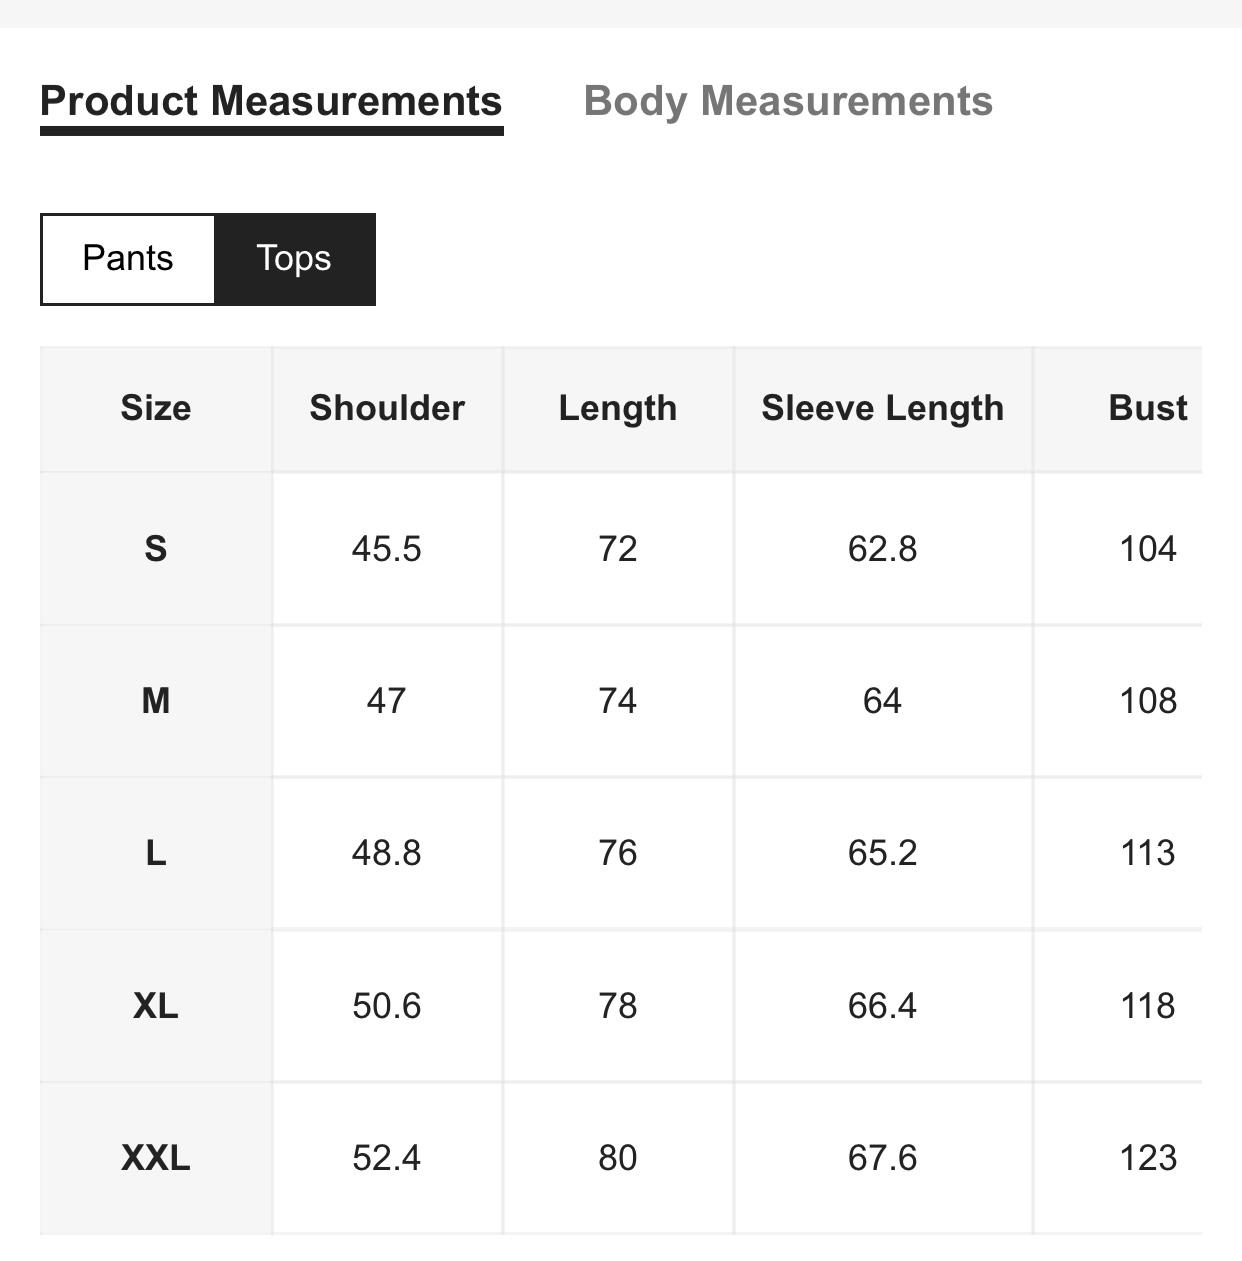Click the 65.2 sleeve length for L
Image resolution: width=1242 pixels, height=1261 pixels.
pyautogui.click(x=882, y=853)
